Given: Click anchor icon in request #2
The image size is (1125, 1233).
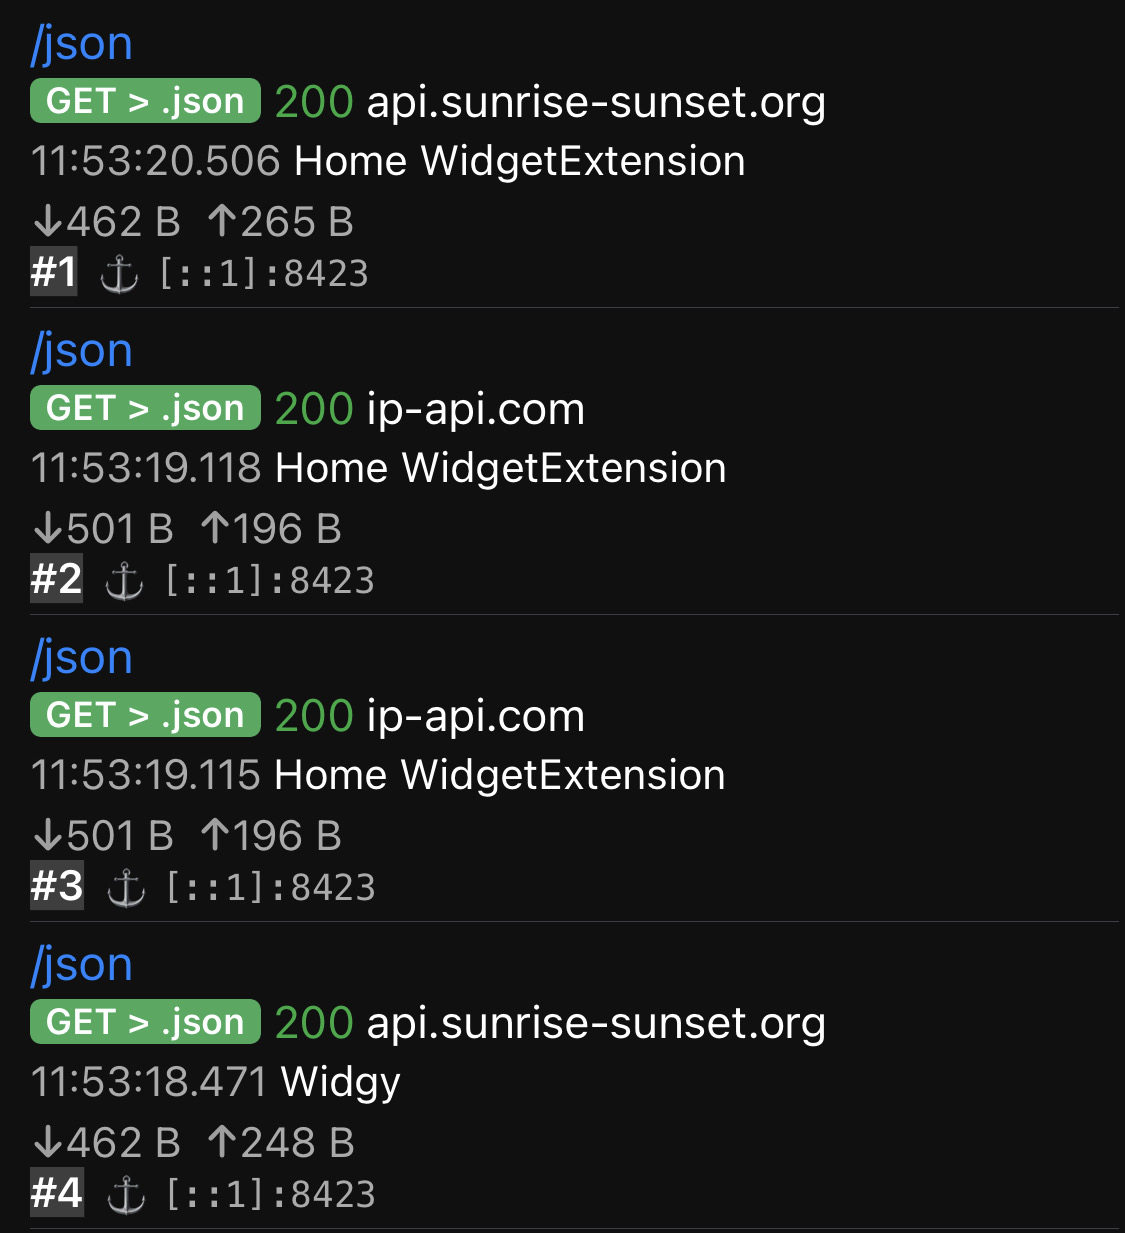Looking at the screenshot, I should click(x=125, y=581).
